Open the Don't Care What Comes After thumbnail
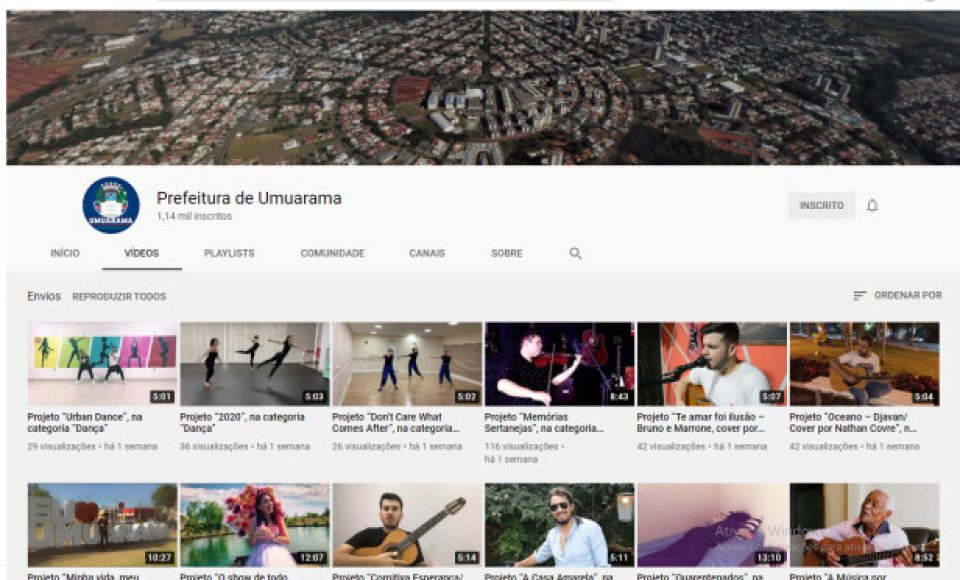This screenshot has width=960, height=580. click(407, 364)
